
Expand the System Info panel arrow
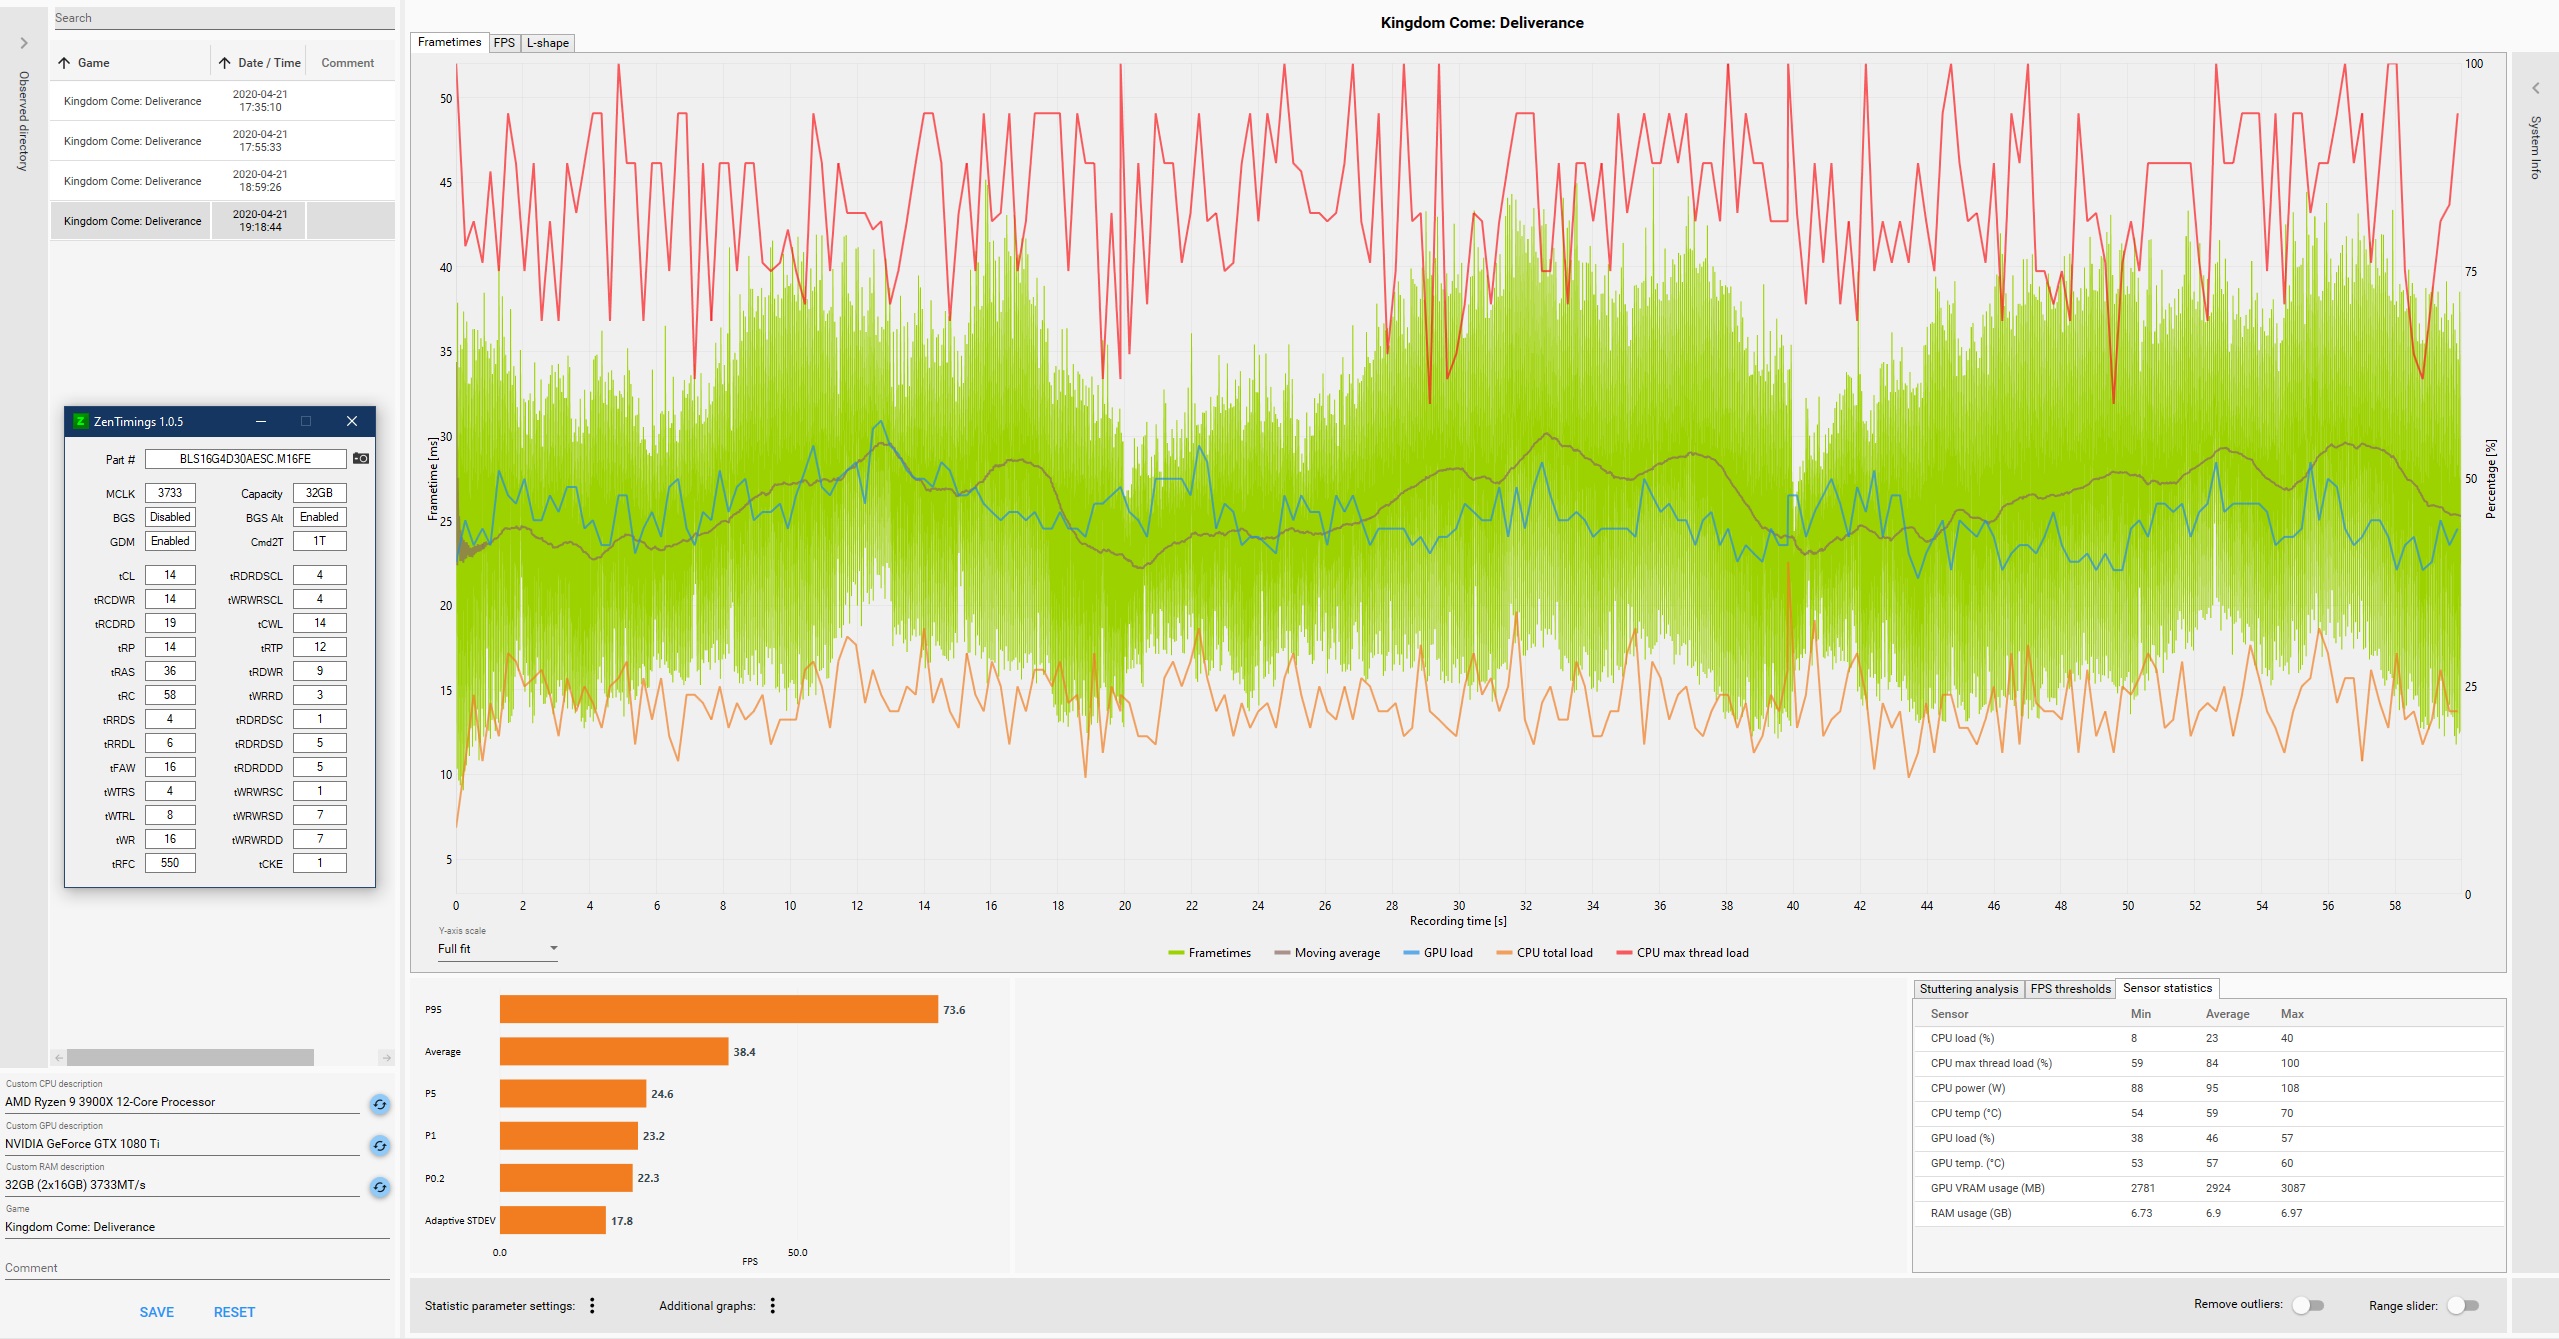(2536, 88)
